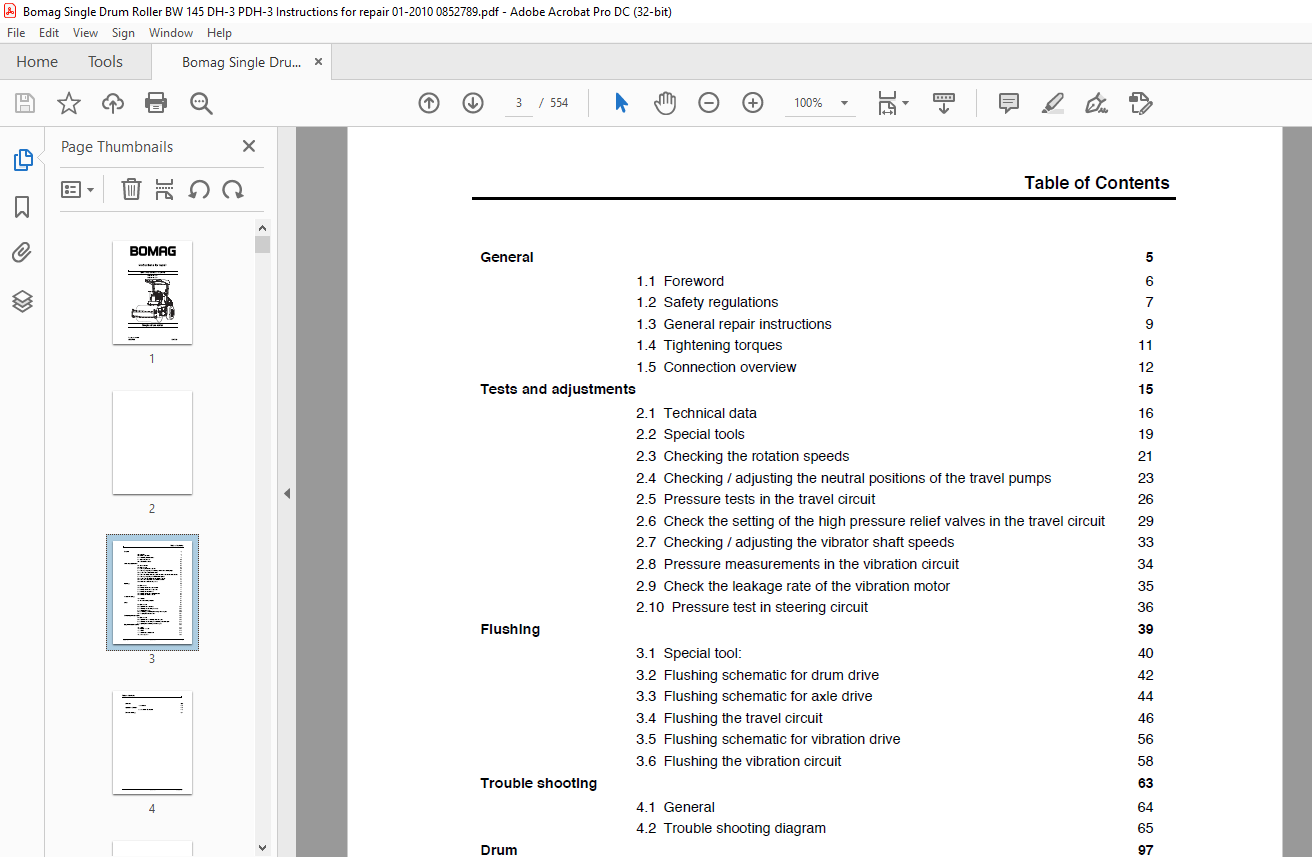Click '1.5 Connection overview' entry
1312x857 pixels.
point(716,367)
